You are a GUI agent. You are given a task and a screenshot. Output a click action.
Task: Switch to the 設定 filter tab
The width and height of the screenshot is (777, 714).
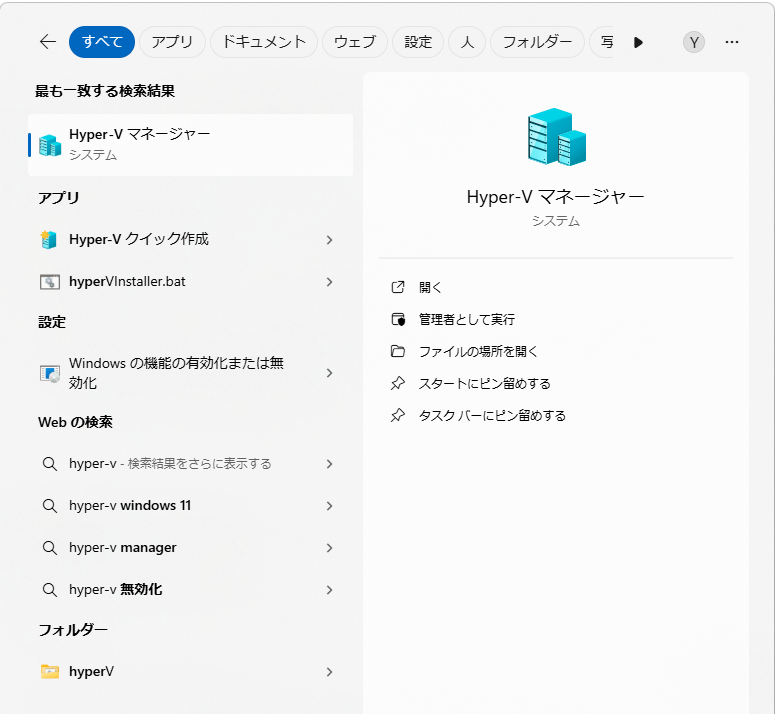click(418, 42)
